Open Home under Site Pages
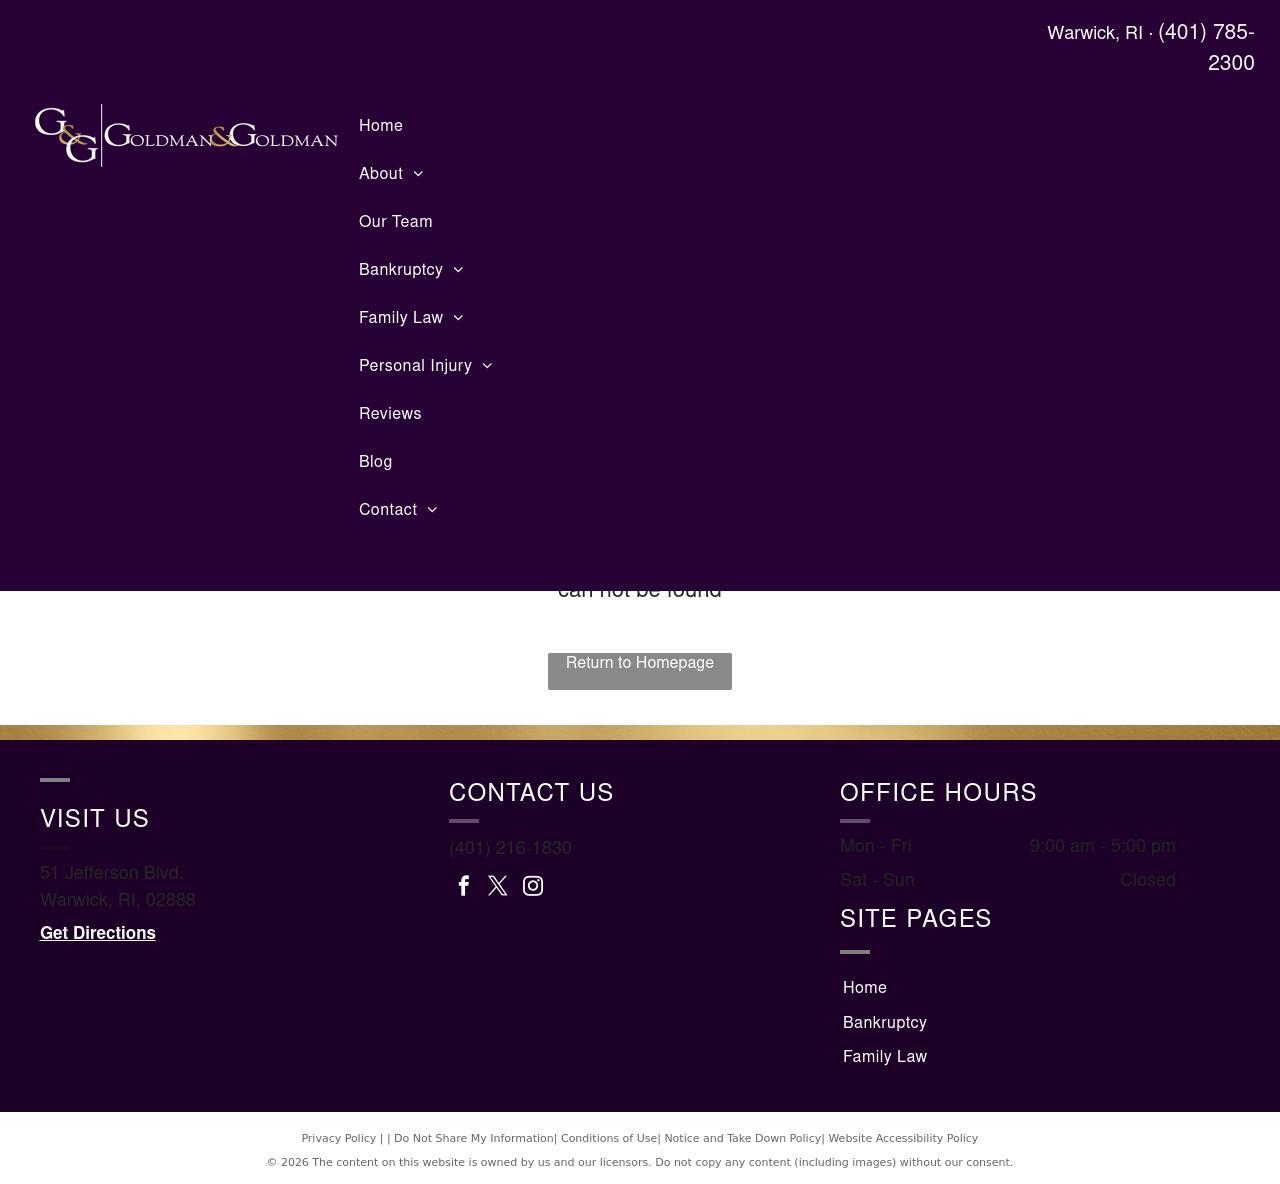This screenshot has width=1280, height=1184. [865, 988]
